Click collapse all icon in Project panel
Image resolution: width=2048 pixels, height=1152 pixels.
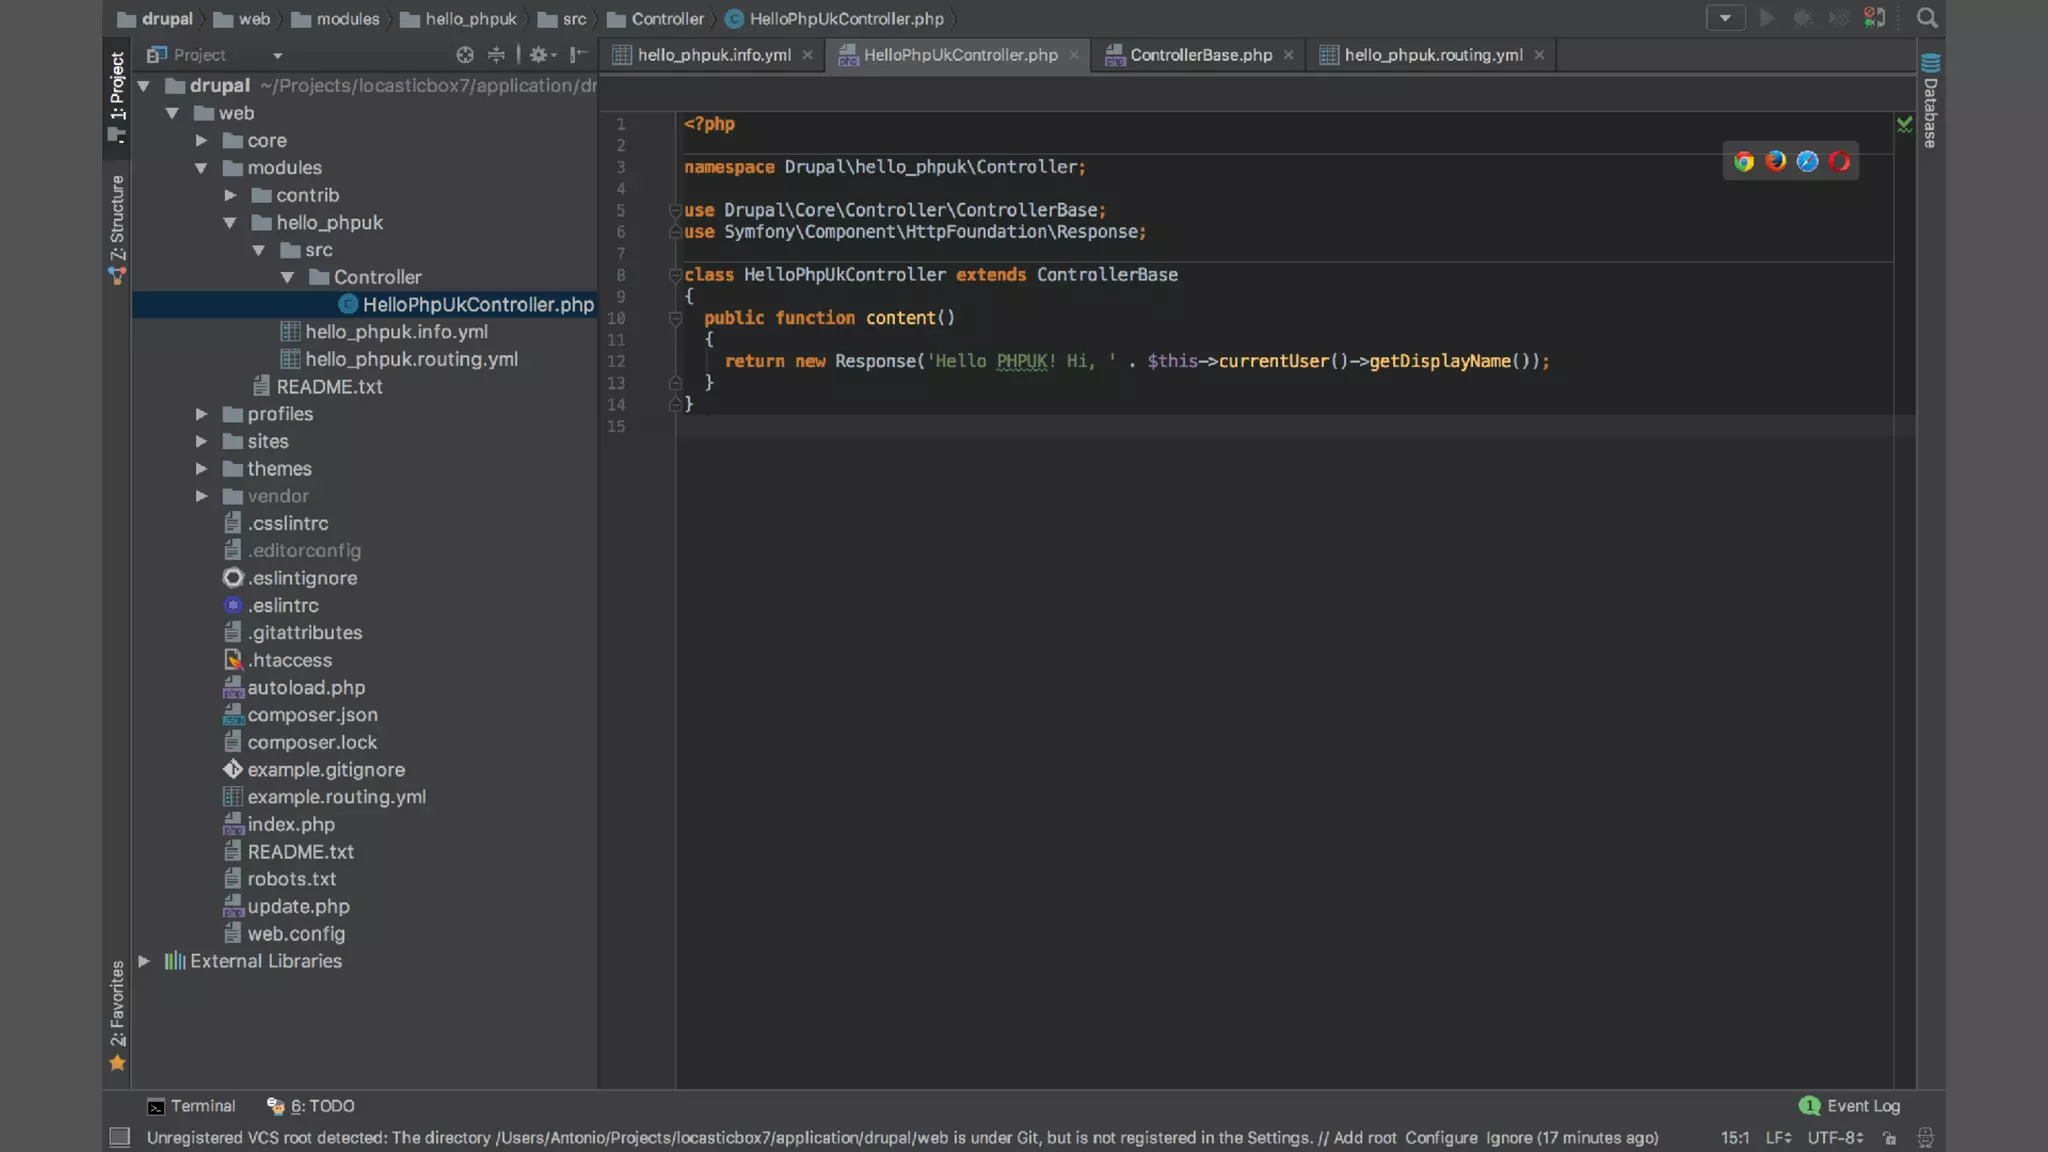[x=496, y=55]
